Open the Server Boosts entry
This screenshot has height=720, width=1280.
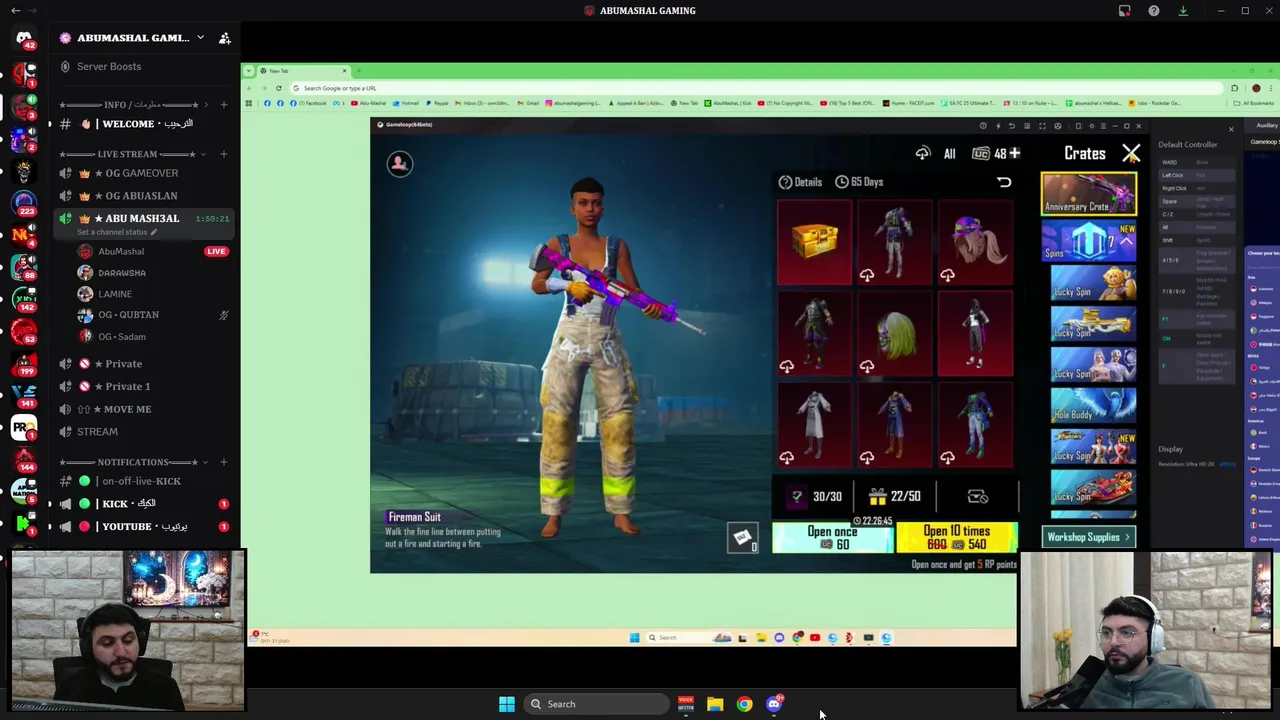tap(109, 66)
